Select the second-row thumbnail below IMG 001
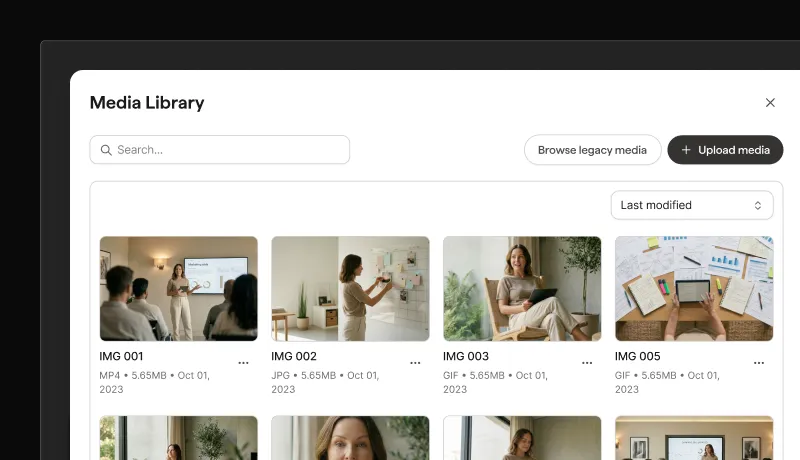The image size is (800, 460). (179, 438)
